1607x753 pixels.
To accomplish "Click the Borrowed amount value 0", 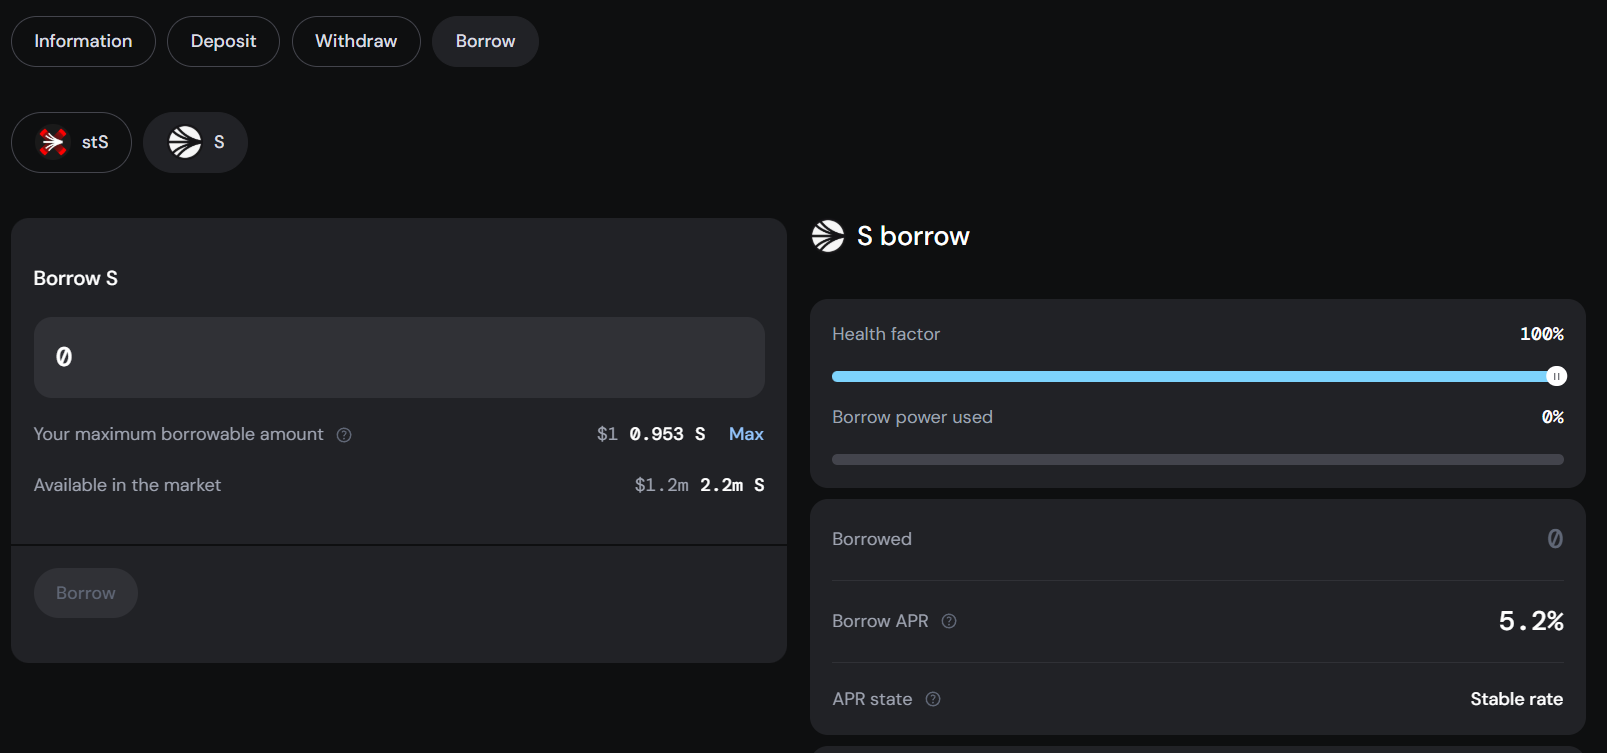I will [x=1555, y=539].
